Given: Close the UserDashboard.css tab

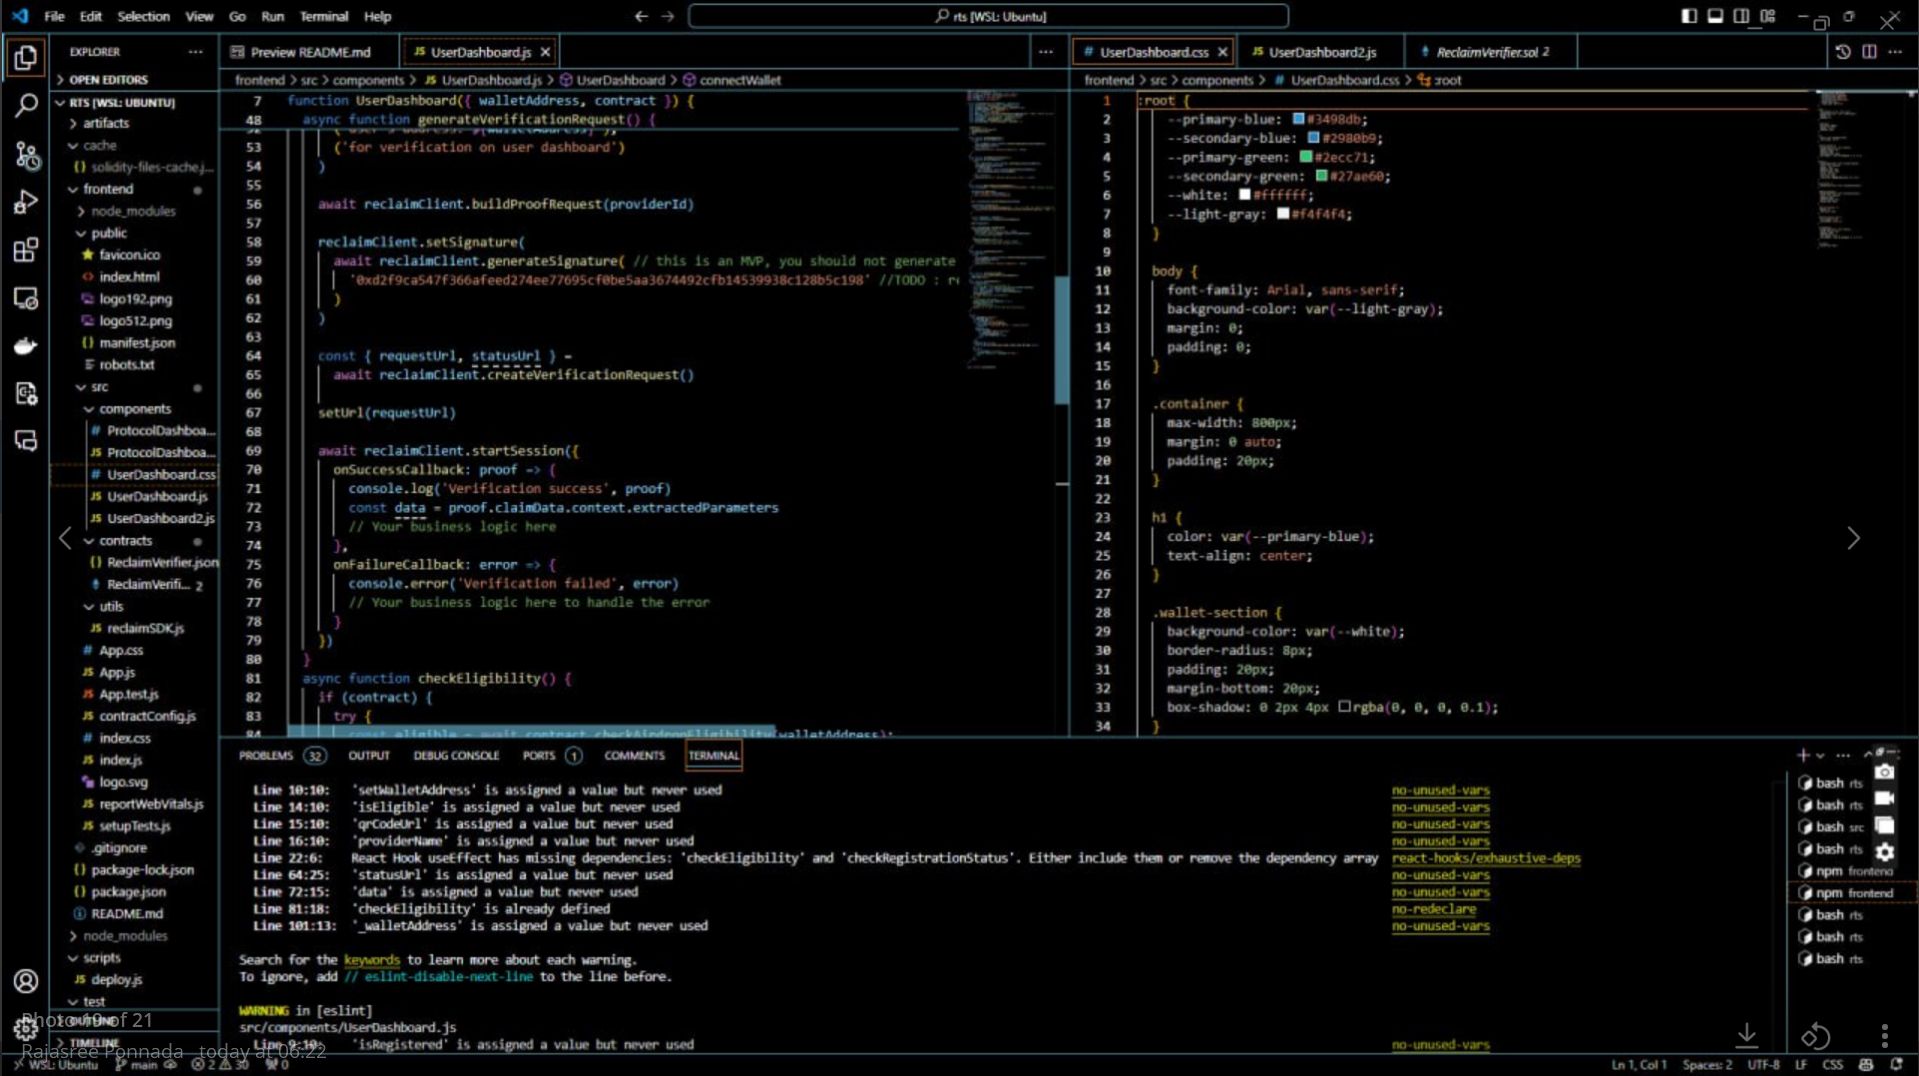Looking at the screenshot, I should [x=1222, y=52].
